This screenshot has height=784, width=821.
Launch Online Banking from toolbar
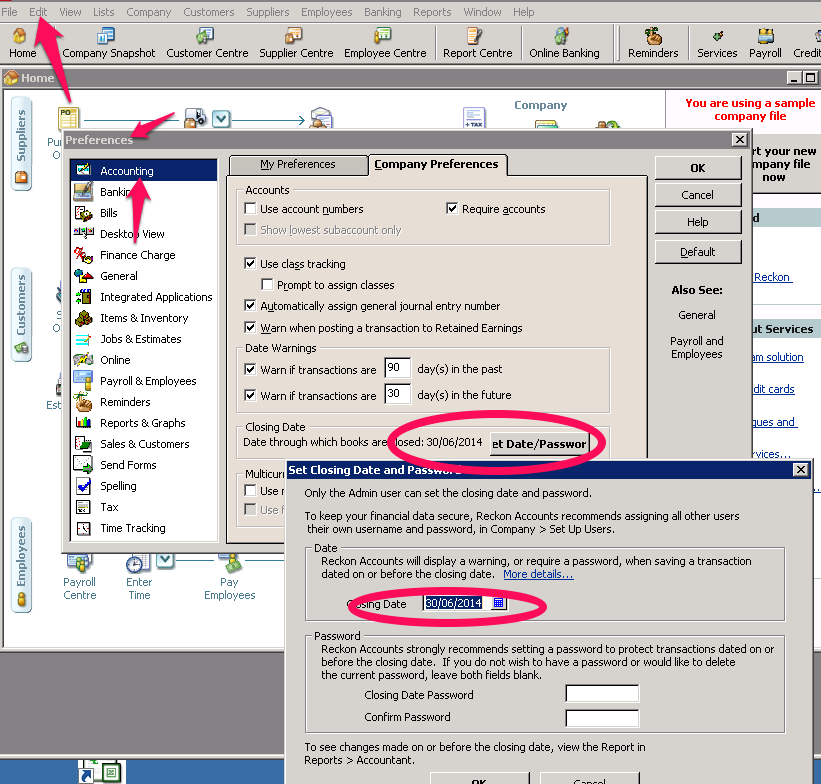564,43
